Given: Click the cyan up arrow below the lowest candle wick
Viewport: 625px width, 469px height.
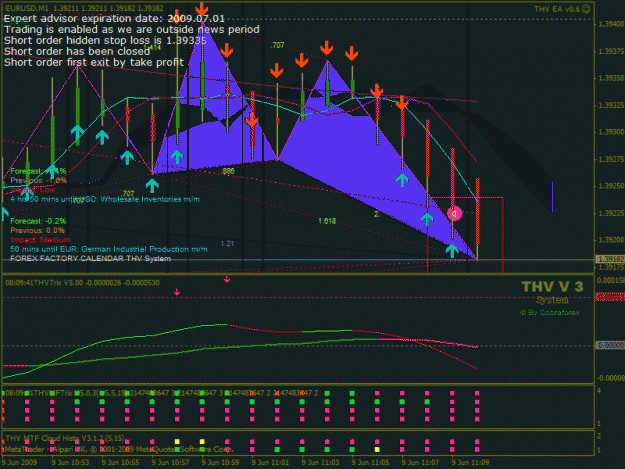Looking at the screenshot, I should click(452, 251).
